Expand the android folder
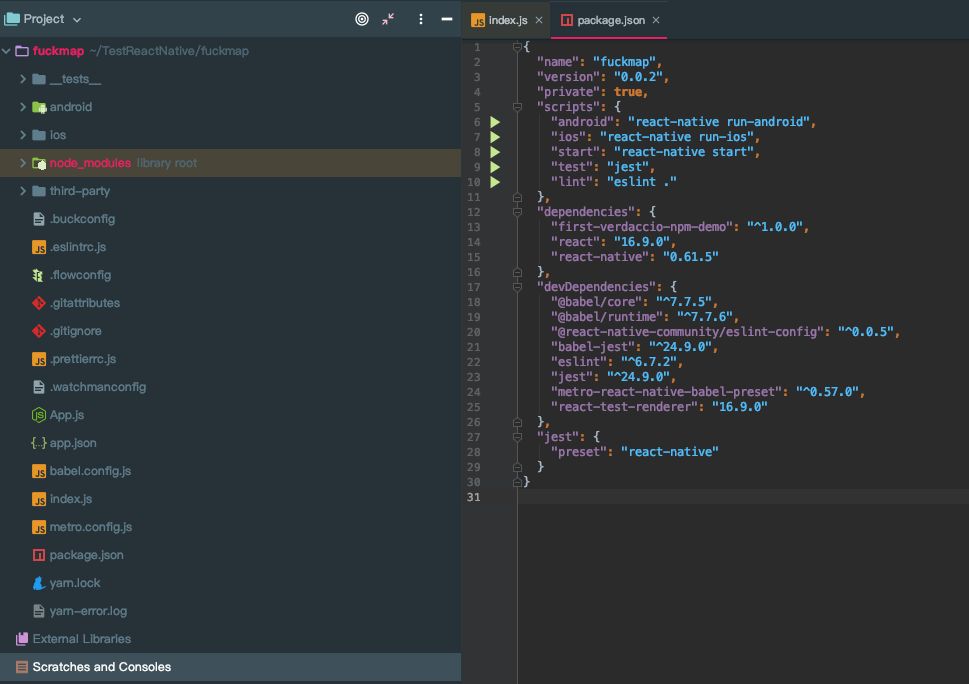This screenshot has width=969, height=684. pyautogui.click(x=23, y=107)
